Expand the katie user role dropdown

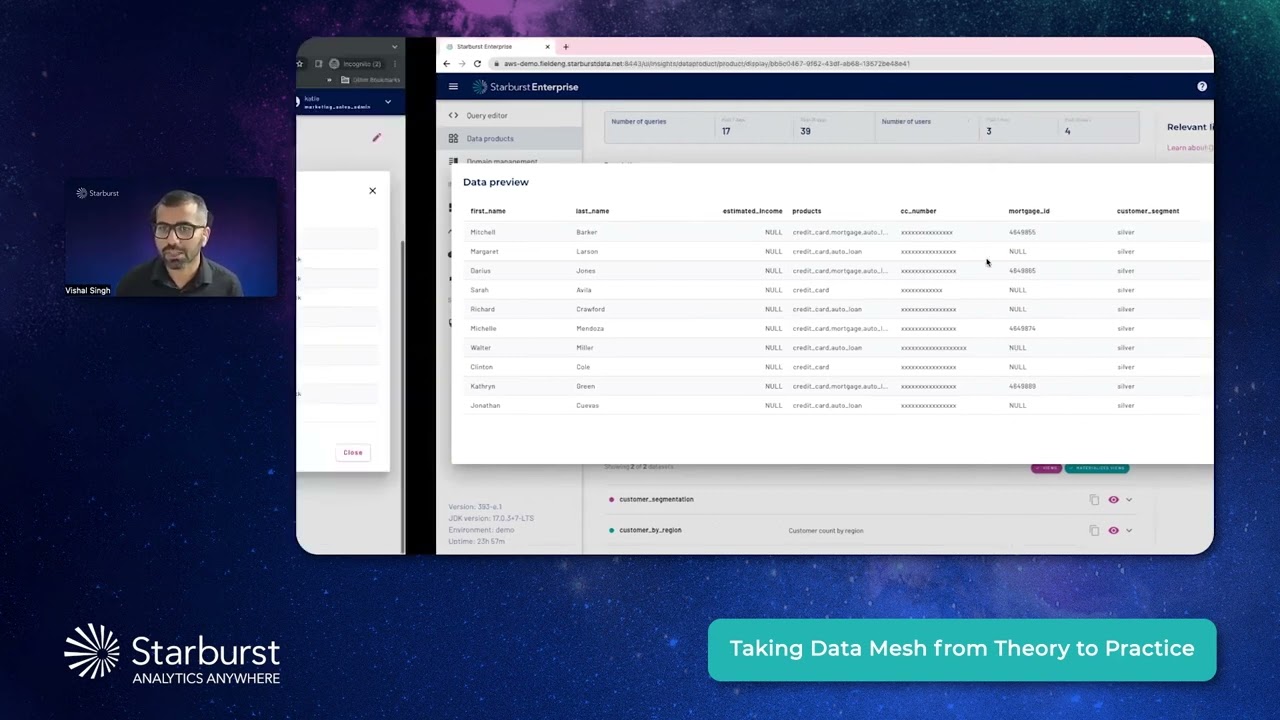[x=388, y=102]
